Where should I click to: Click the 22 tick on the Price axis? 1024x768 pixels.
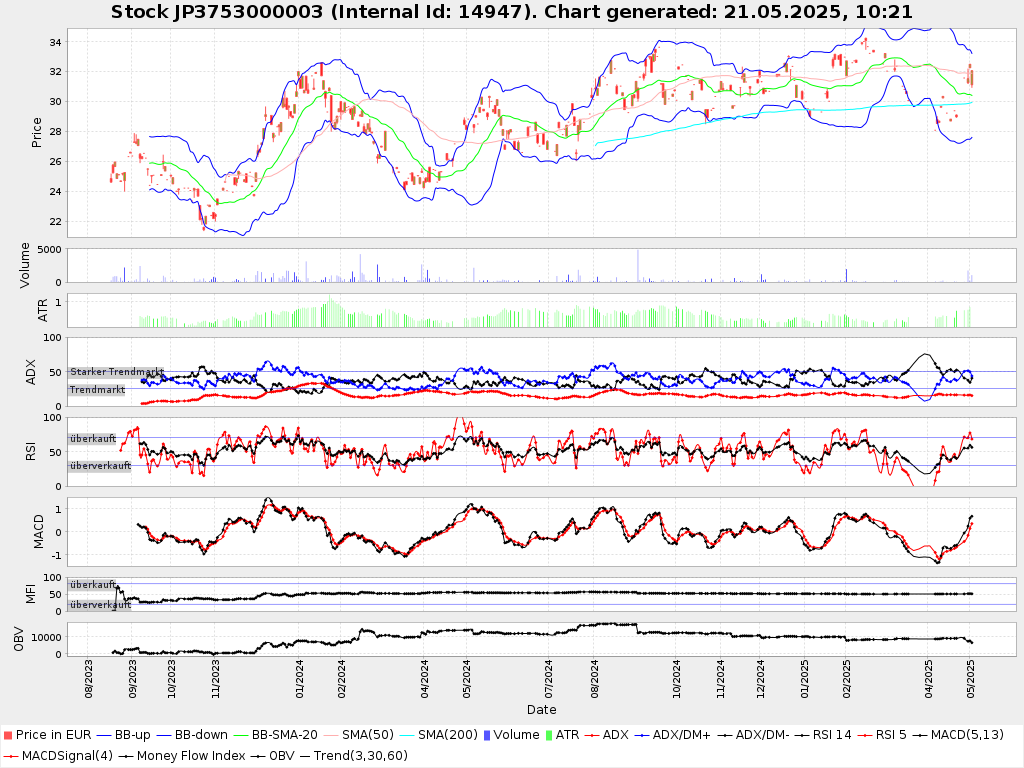click(55, 222)
